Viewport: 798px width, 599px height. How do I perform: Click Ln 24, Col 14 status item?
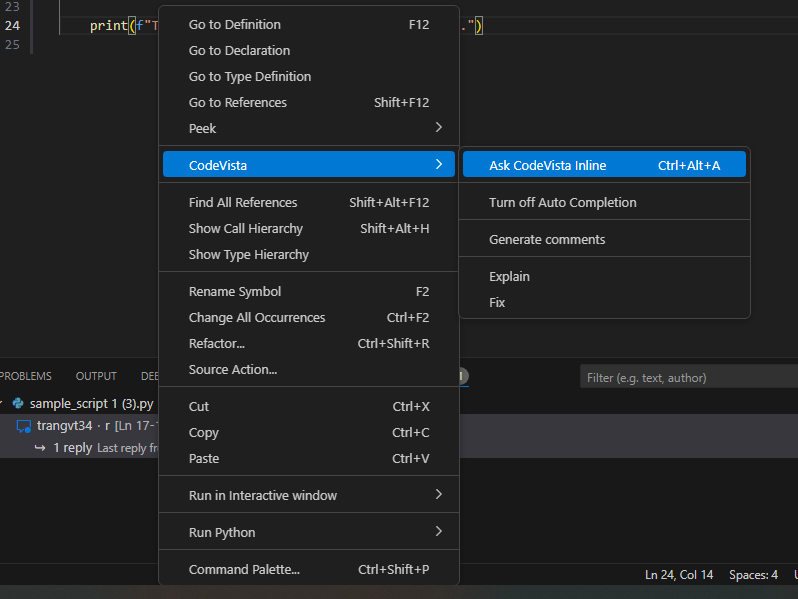tap(679, 575)
